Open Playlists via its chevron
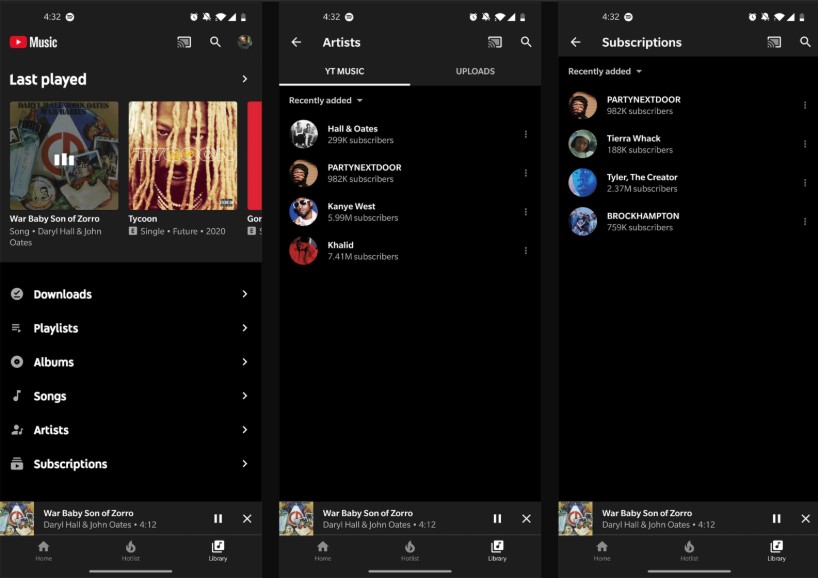This screenshot has width=818, height=578. (245, 328)
